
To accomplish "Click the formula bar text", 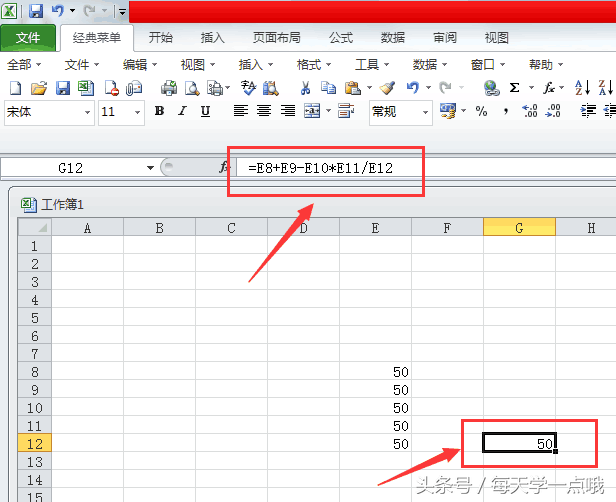I will point(321,168).
